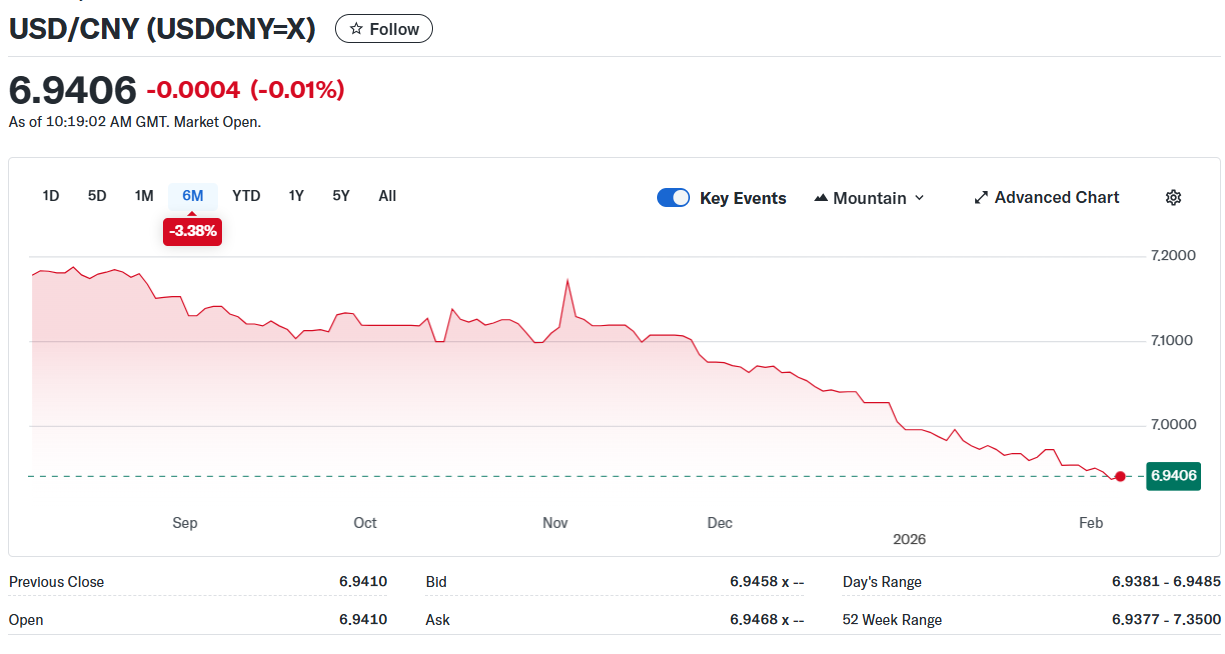Image resolution: width=1225 pixels, height=654 pixels.
Task: Click the chart settings gear icon
Action: pos(1173,198)
